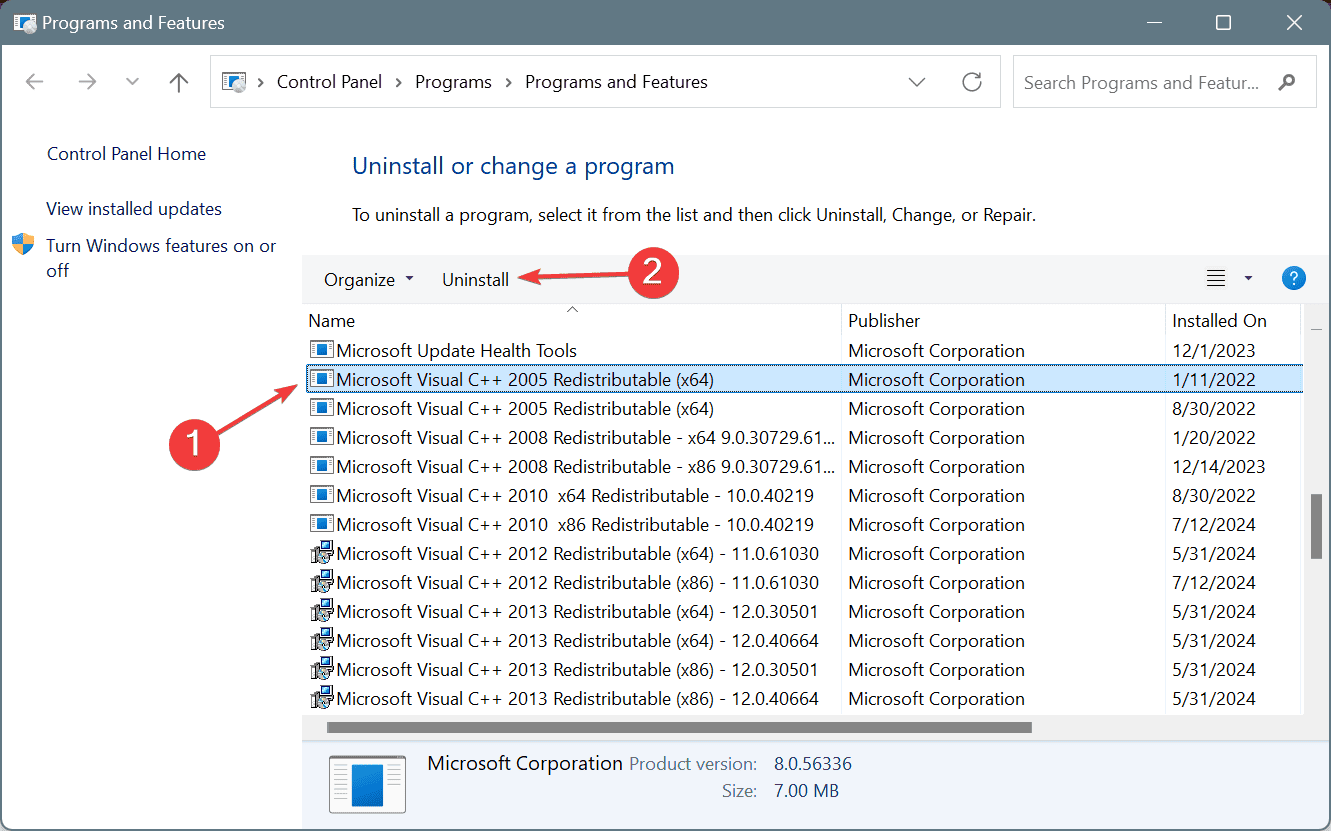Click the 12/14/2023 install date cell
The height and width of the screenshot is (831, 1331).
pos(1219,467)
